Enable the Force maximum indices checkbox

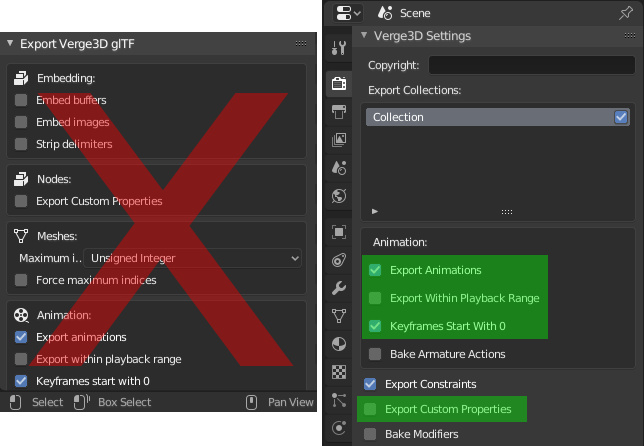pyautogui.click(x=21, y=280)
